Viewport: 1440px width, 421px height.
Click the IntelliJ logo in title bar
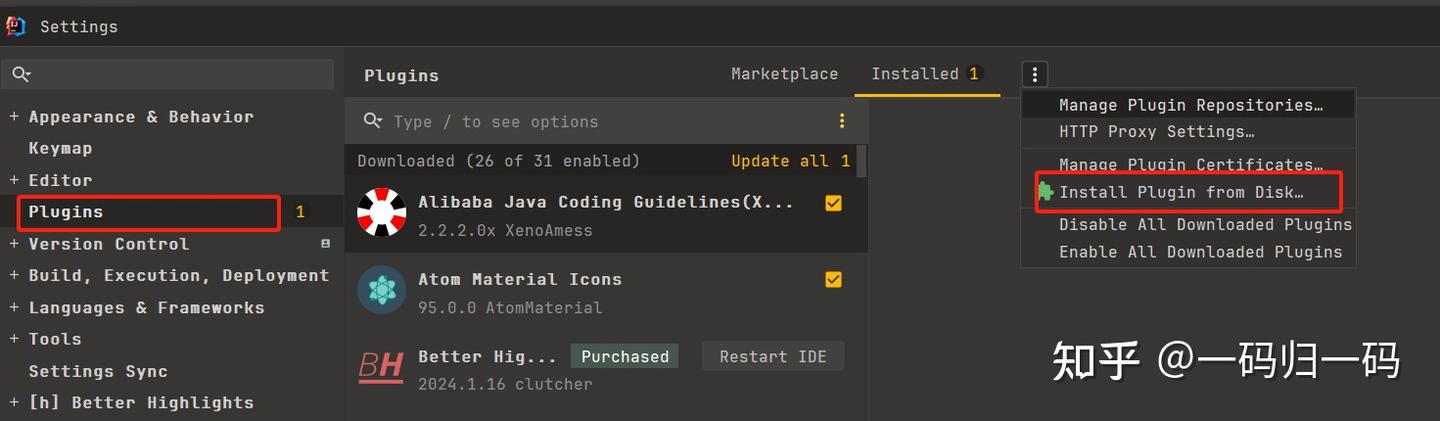click(x=15, y=26)
